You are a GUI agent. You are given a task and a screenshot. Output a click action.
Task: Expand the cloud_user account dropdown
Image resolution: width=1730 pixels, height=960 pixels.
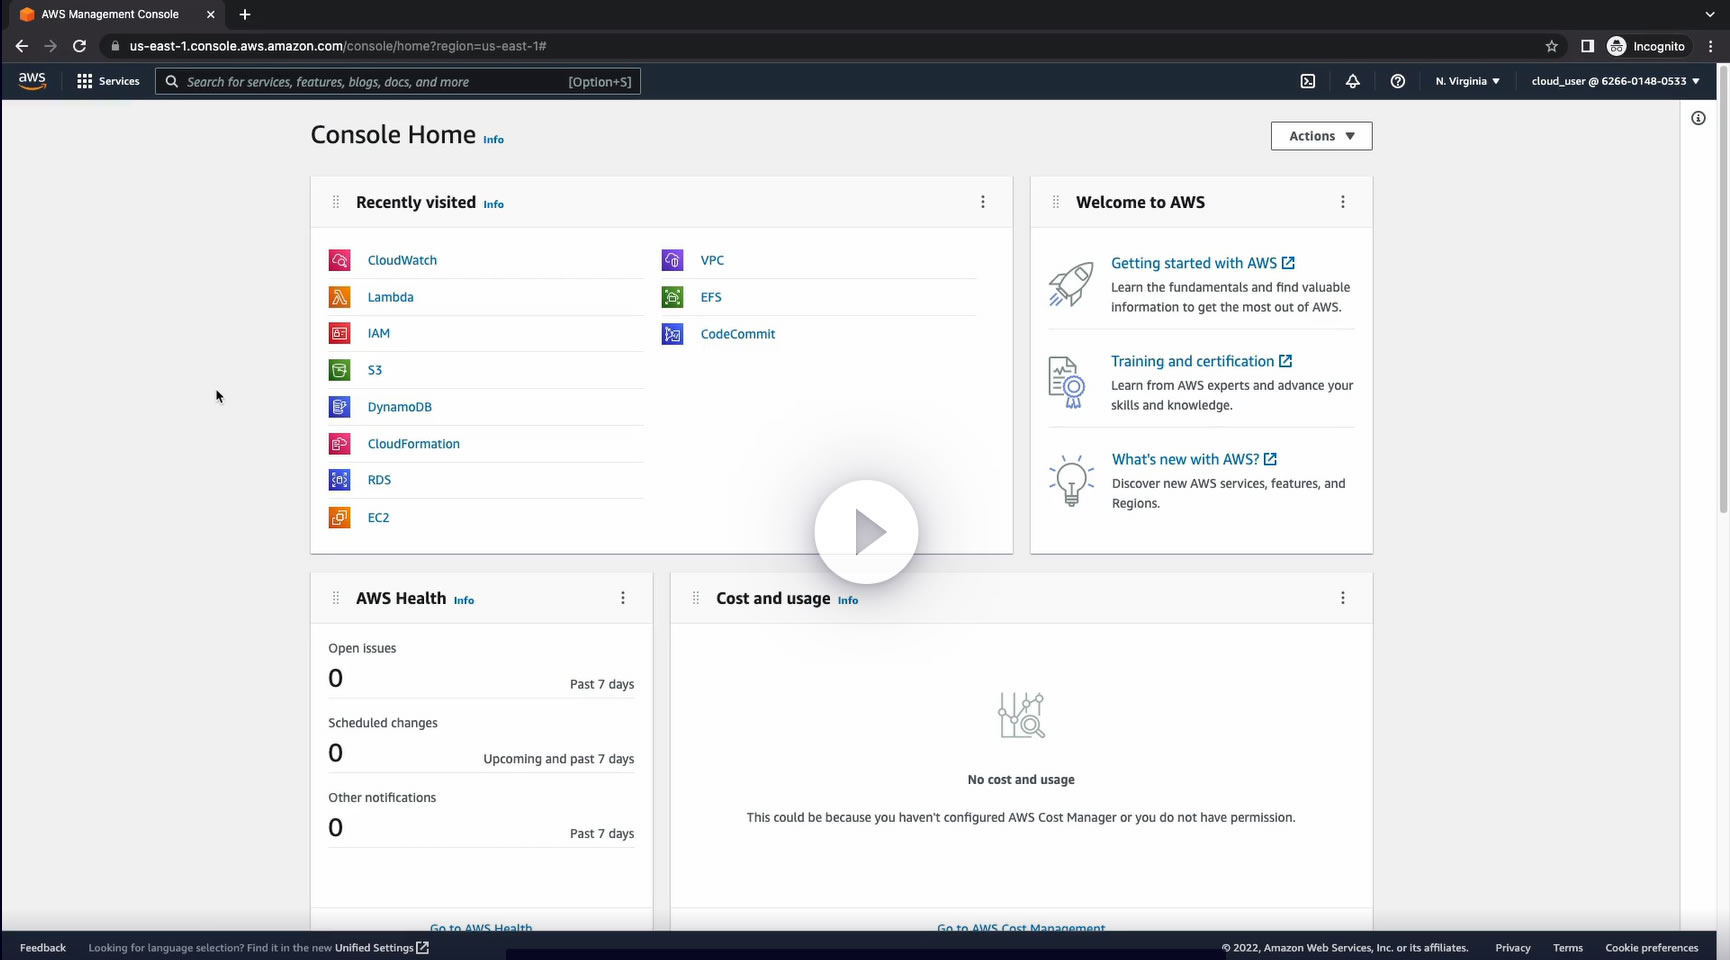tap(1615, 81)
